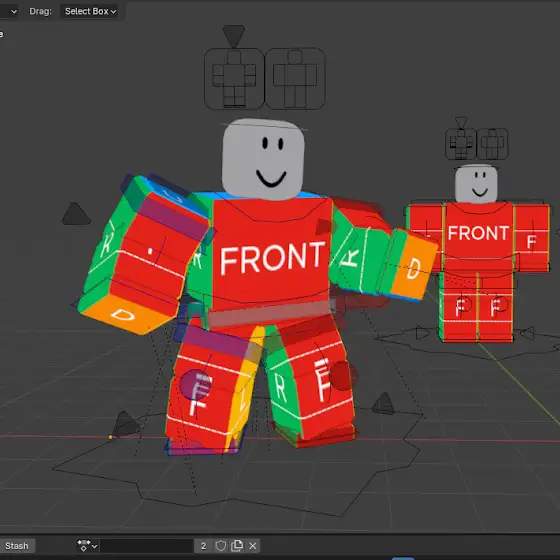Screen dimensions: 560x560
Task: Click the downward cone marker above large rig
Action: click(234, 36)
